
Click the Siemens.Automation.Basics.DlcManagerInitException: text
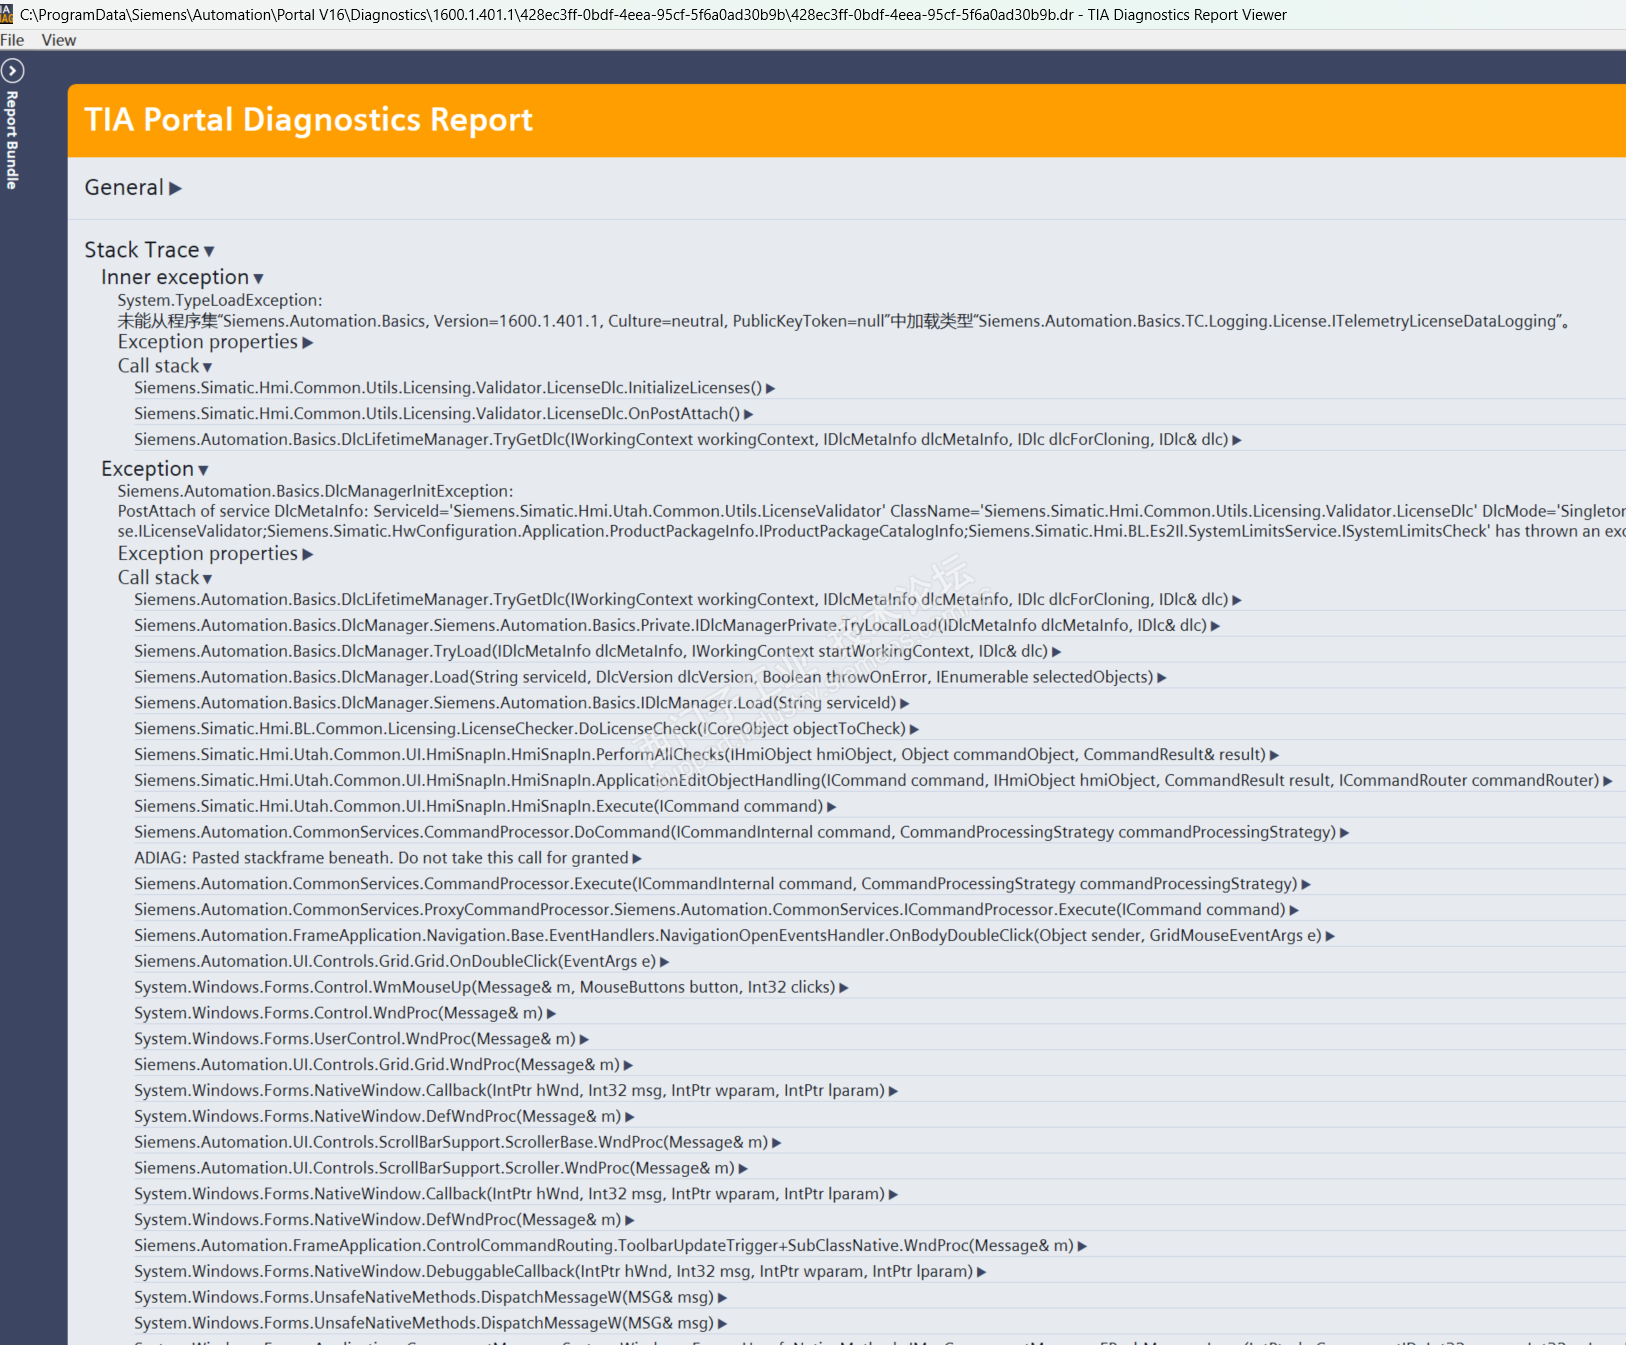tap(315, 492)
